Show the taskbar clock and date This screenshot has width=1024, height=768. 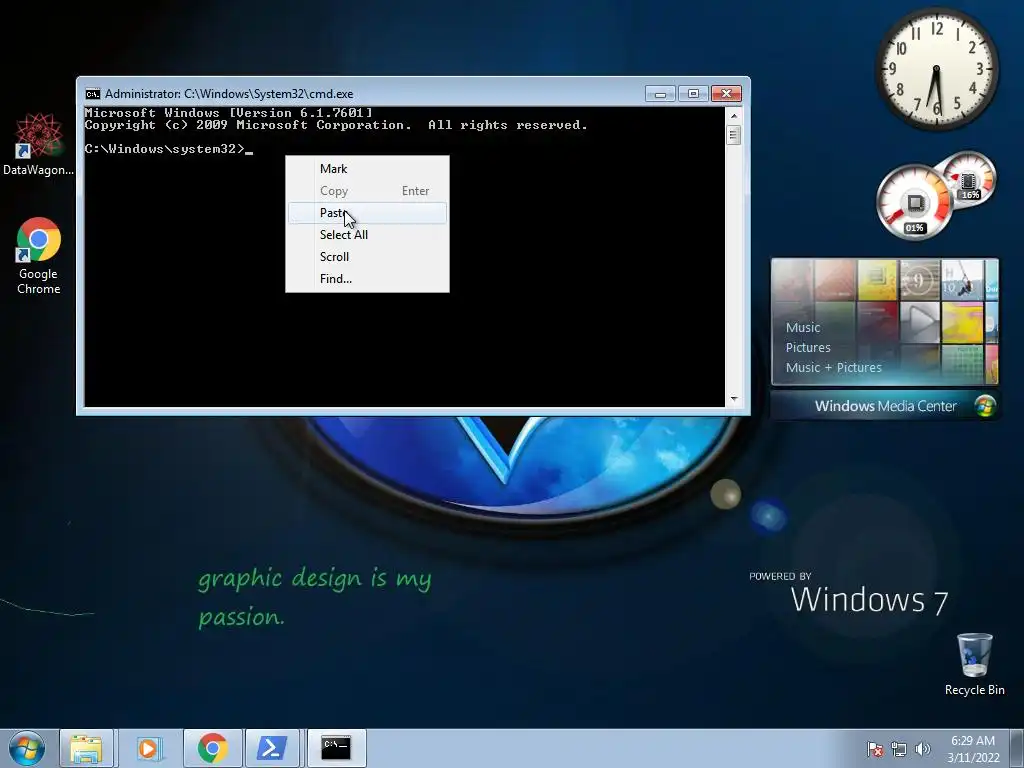[x=973, y=749]
